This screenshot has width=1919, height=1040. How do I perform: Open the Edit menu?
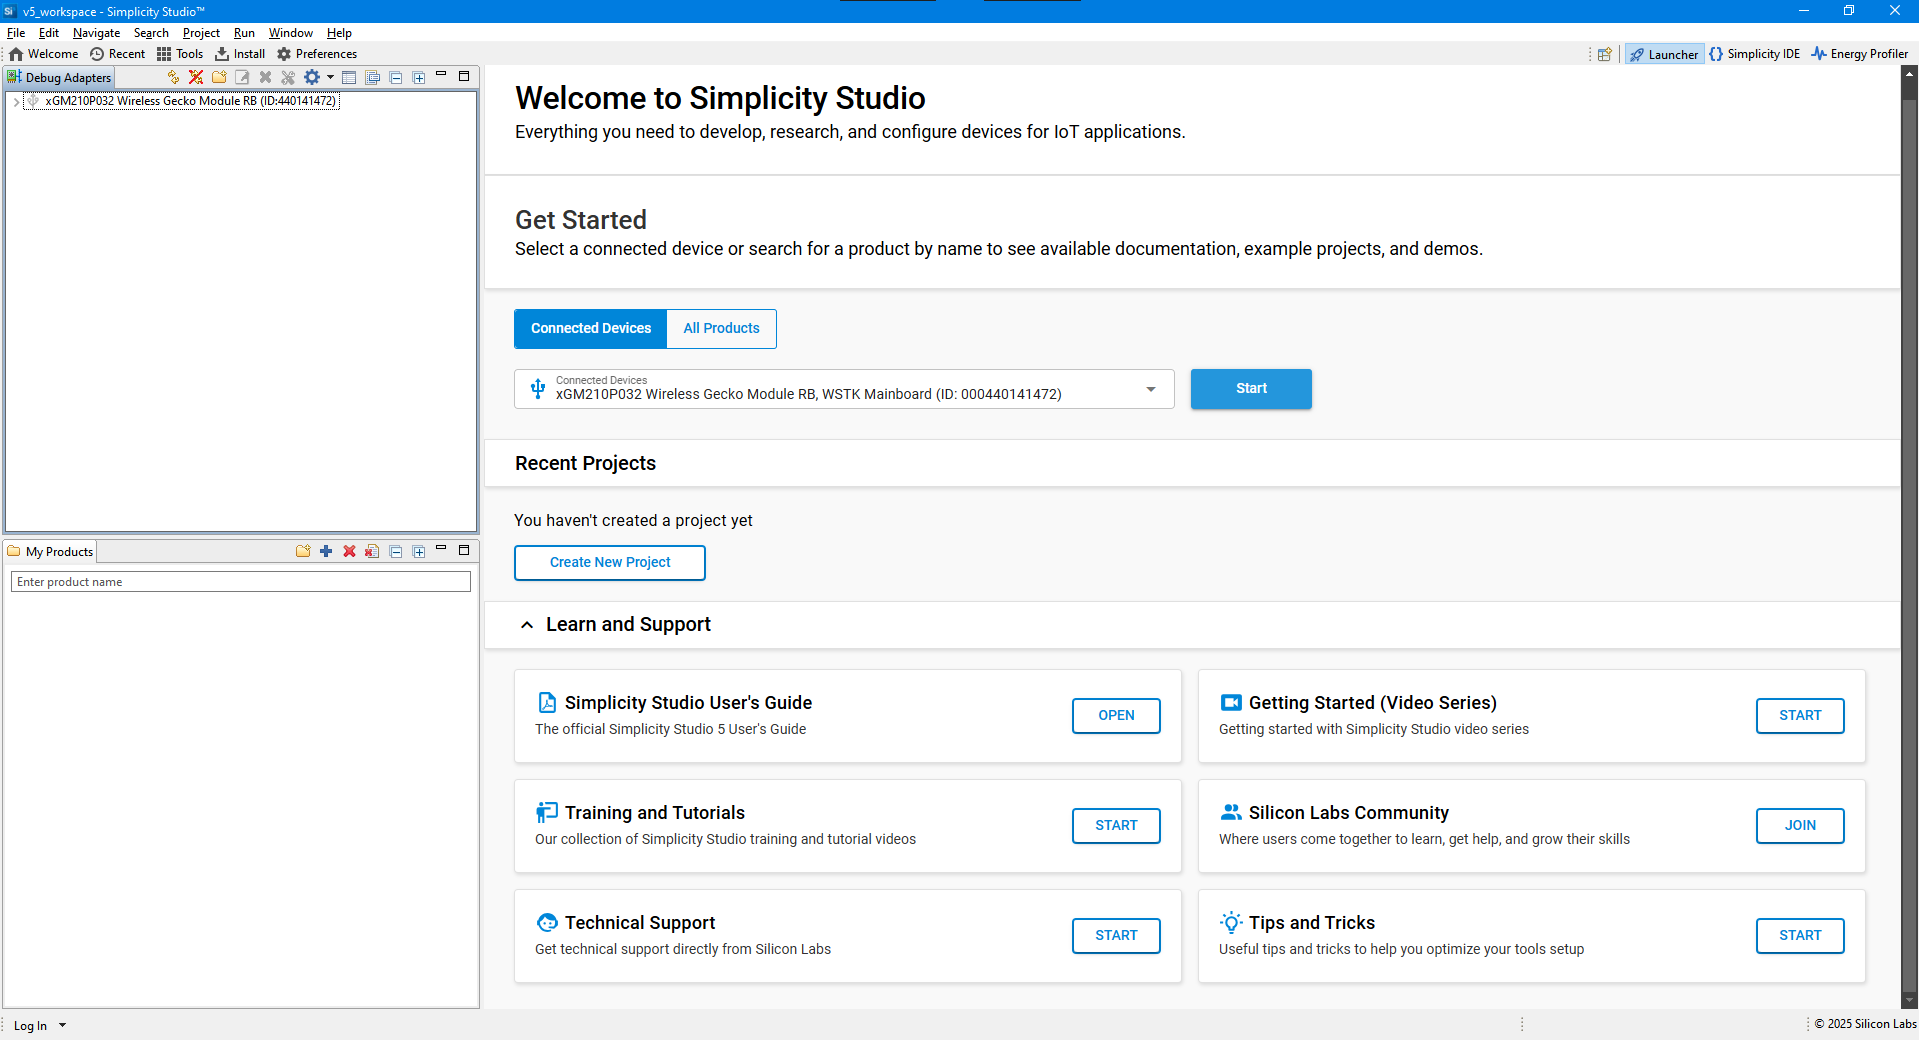49,33
